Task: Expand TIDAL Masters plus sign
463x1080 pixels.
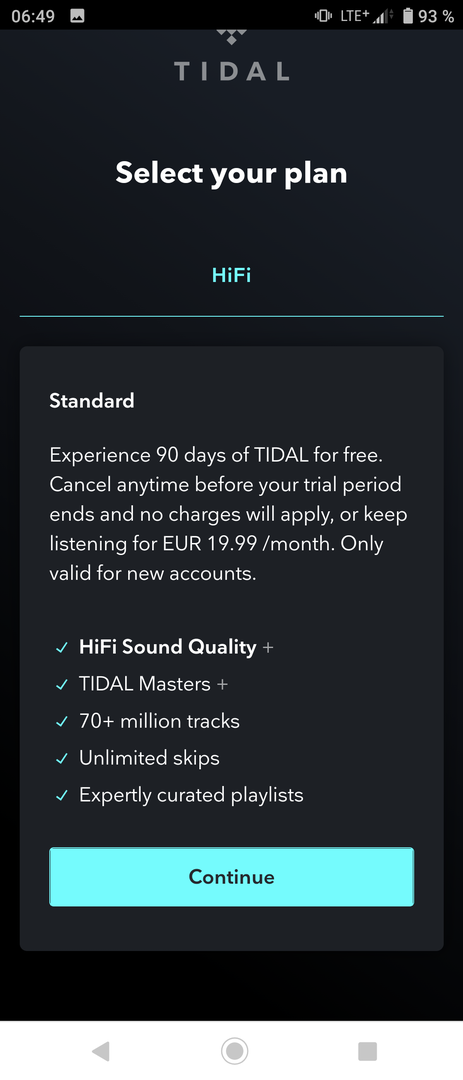Action: pyautogui.click(x=222, y=685)
